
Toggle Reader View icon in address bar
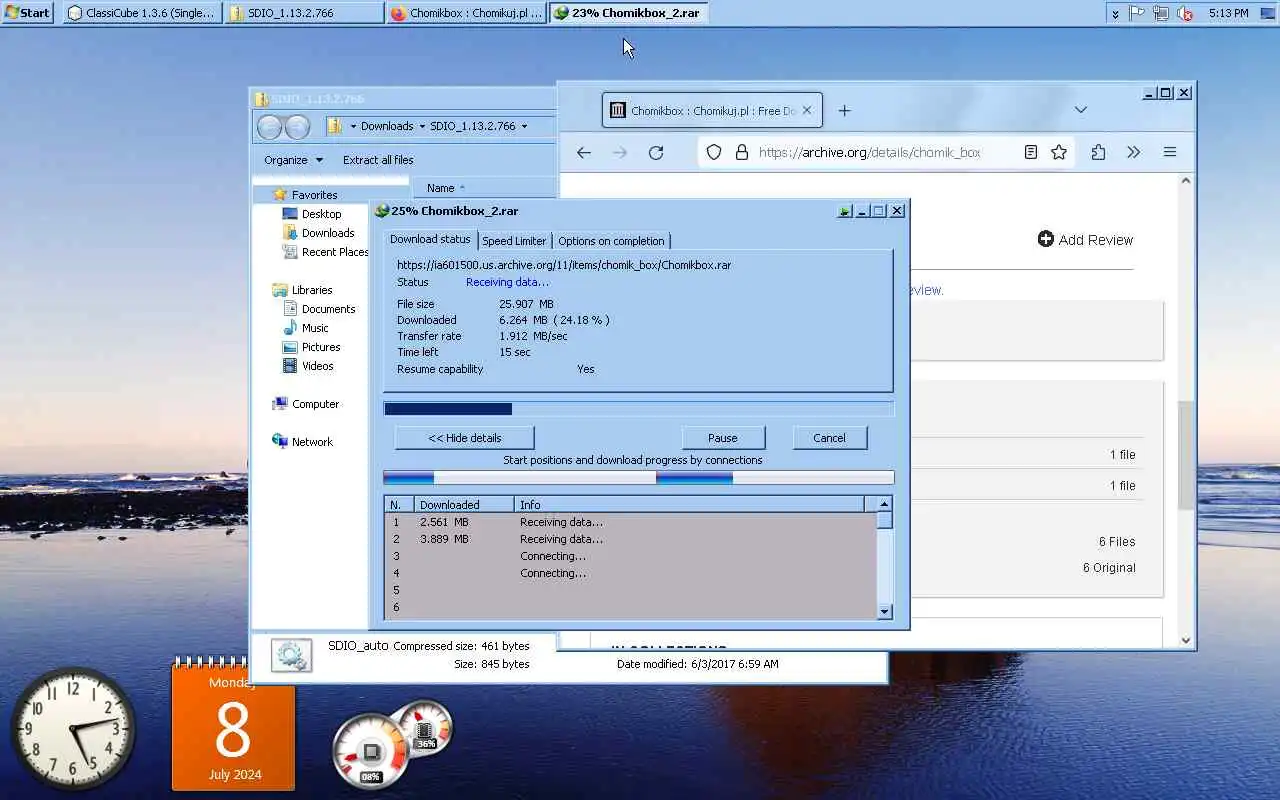coord(1031,152)
